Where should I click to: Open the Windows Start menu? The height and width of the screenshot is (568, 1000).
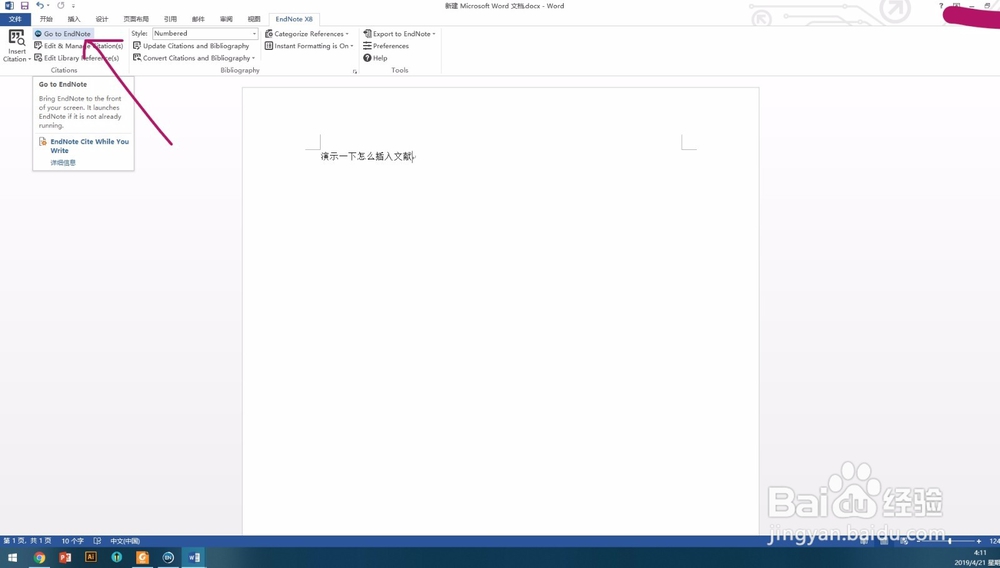coord(12,558)
